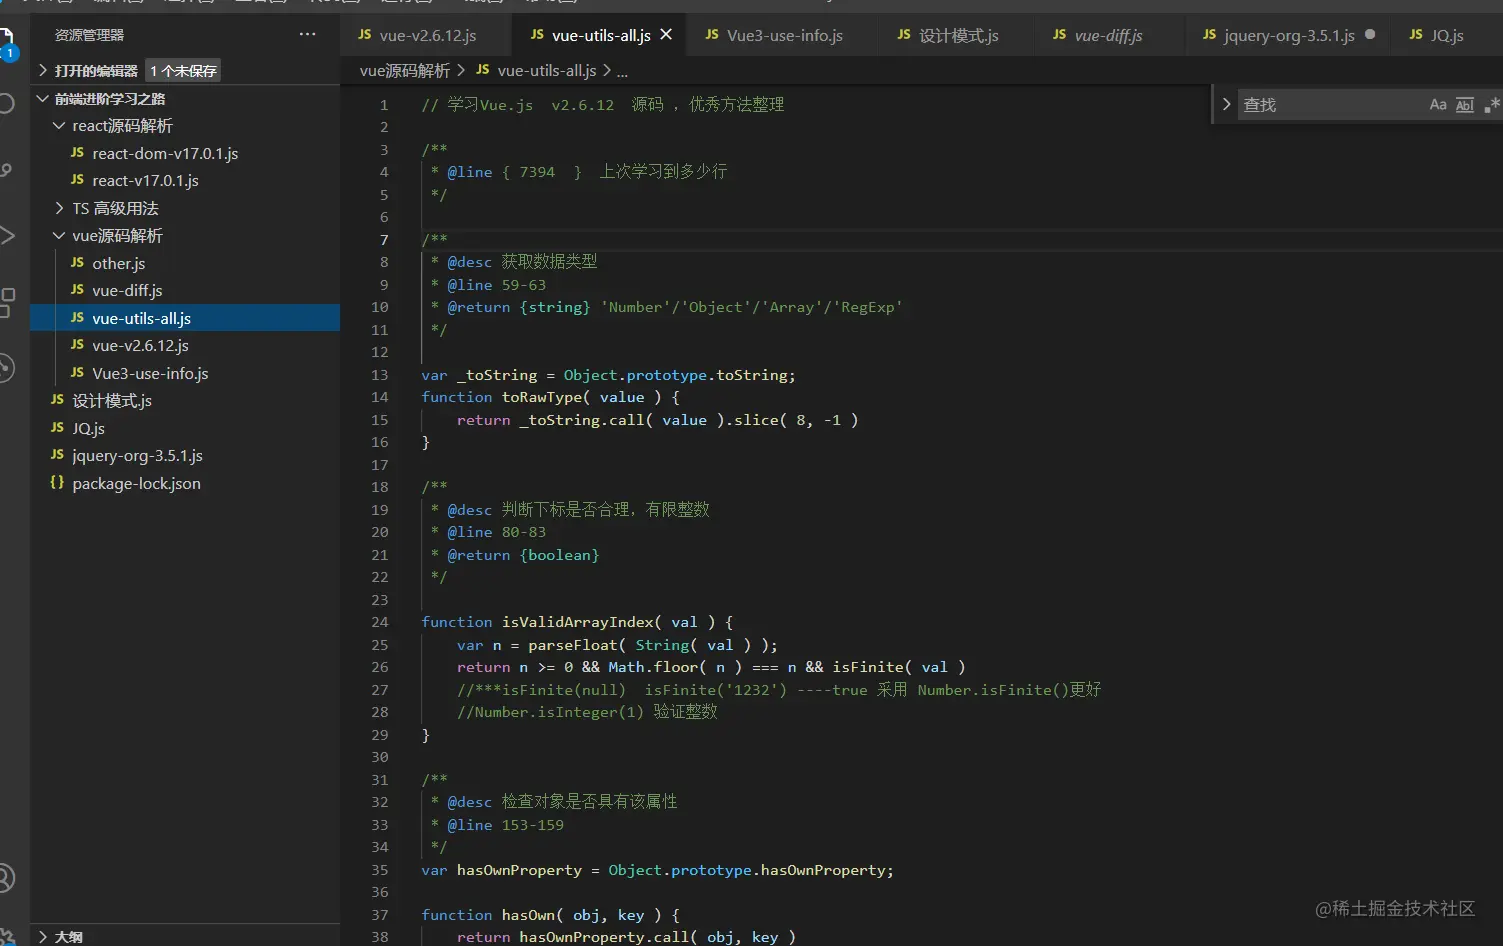The image size is (1503, 946).
Task: Open package-lock.json in file tree
Action: tap(136, 483)
